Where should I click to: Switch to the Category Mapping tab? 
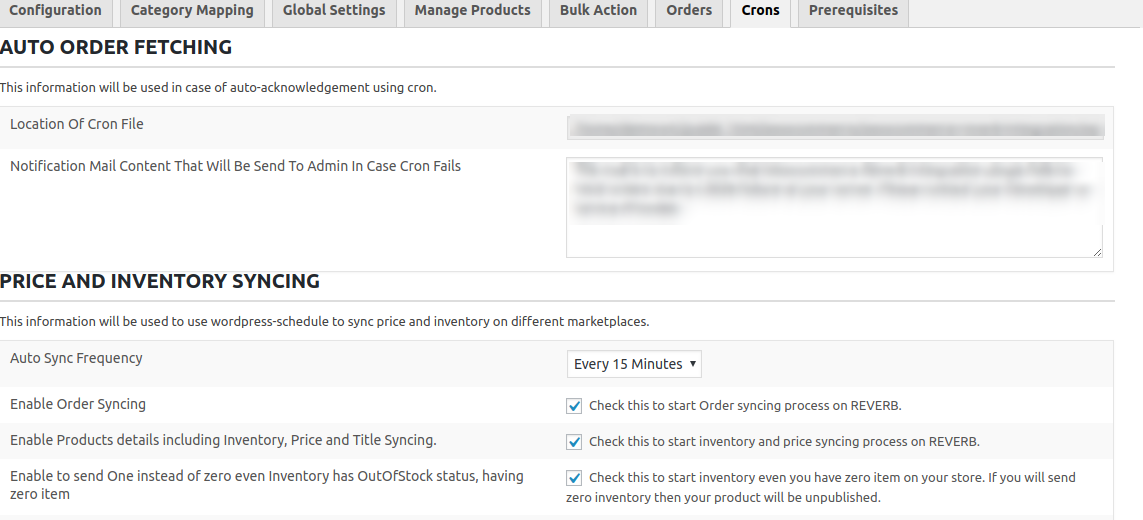pos(192,11)
